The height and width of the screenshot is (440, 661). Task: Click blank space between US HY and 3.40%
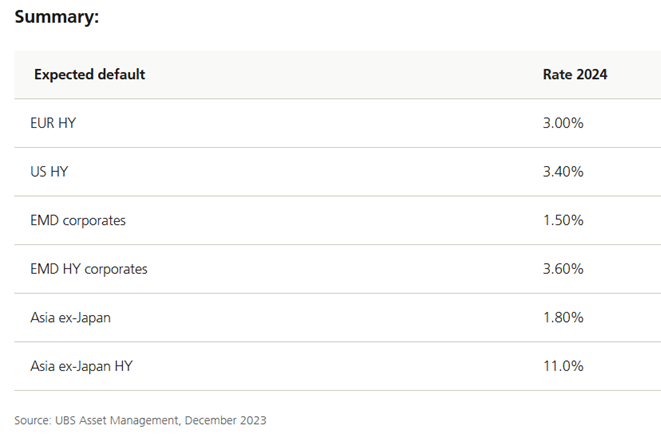click(300, 172)
